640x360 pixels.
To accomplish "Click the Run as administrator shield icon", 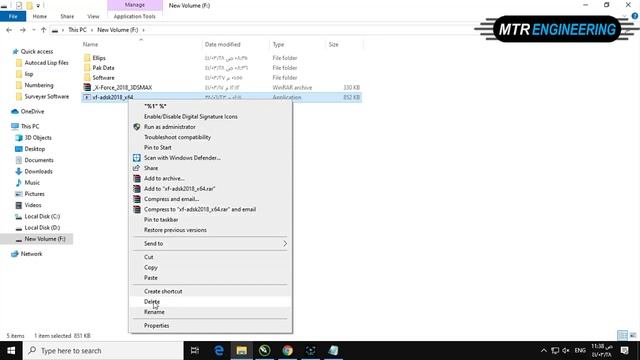I will (x=137, y=127).
